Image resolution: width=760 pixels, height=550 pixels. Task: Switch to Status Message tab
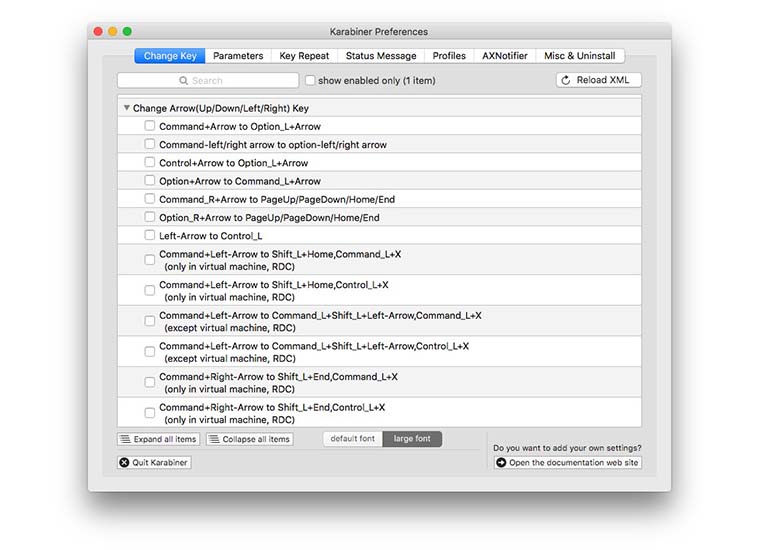coord(381,56)
